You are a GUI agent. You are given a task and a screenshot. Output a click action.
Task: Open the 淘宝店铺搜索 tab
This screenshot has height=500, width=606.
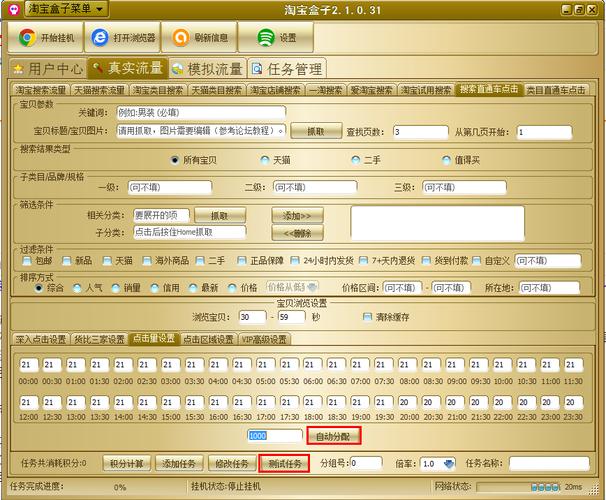[276, 90]
